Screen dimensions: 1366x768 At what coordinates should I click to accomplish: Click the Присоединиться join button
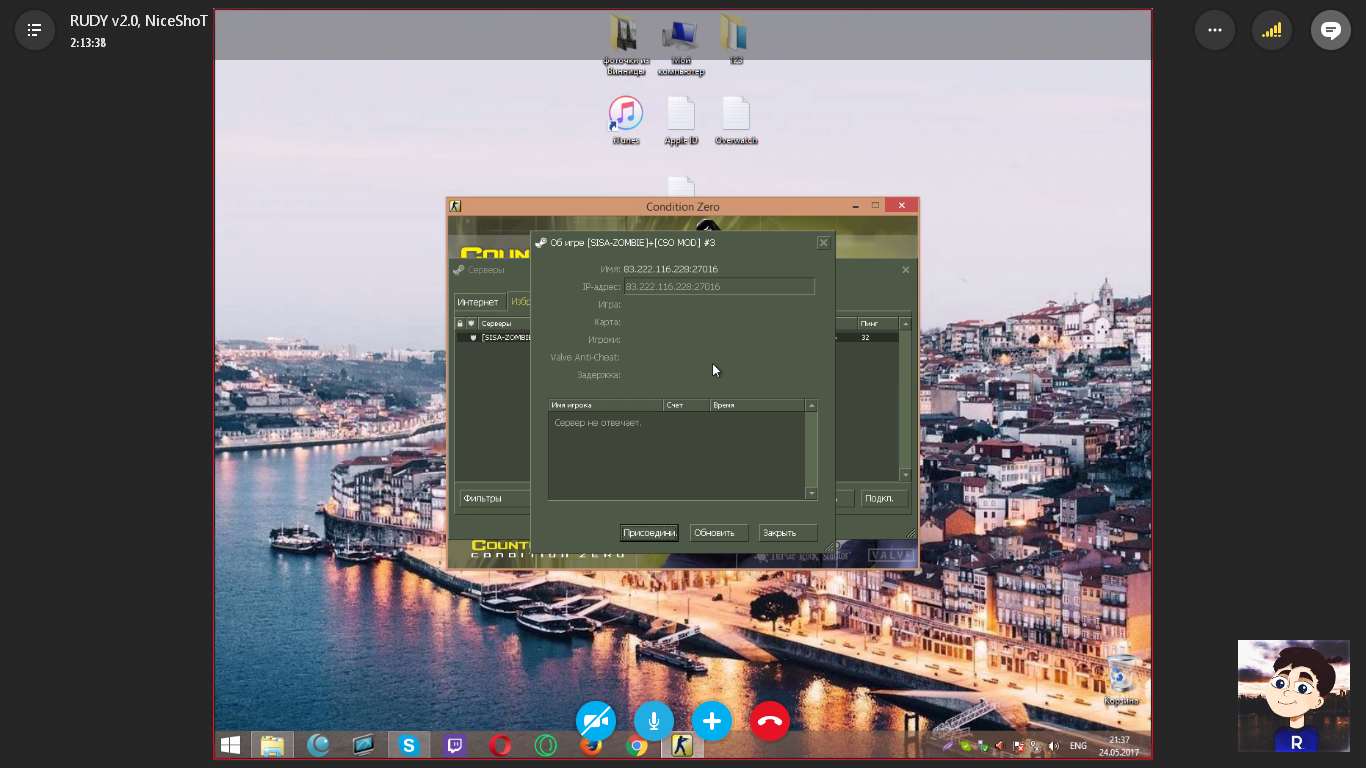click(x=649, y=533)
